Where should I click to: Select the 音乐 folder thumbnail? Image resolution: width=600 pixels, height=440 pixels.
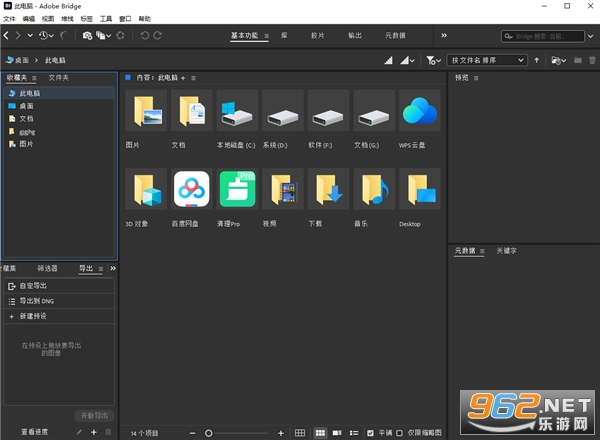point(374,189)
